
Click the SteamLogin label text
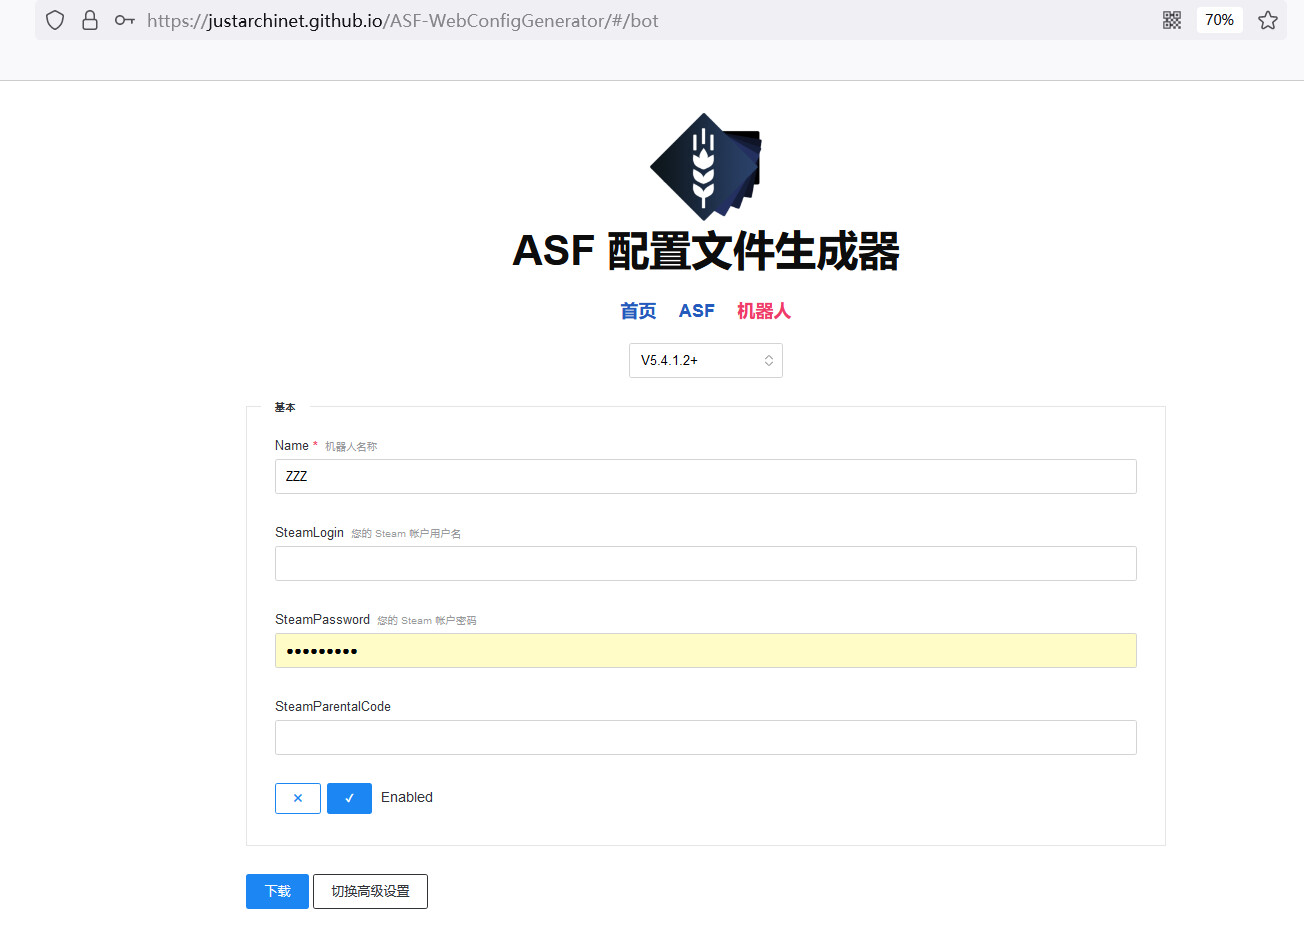coord(309,533)
